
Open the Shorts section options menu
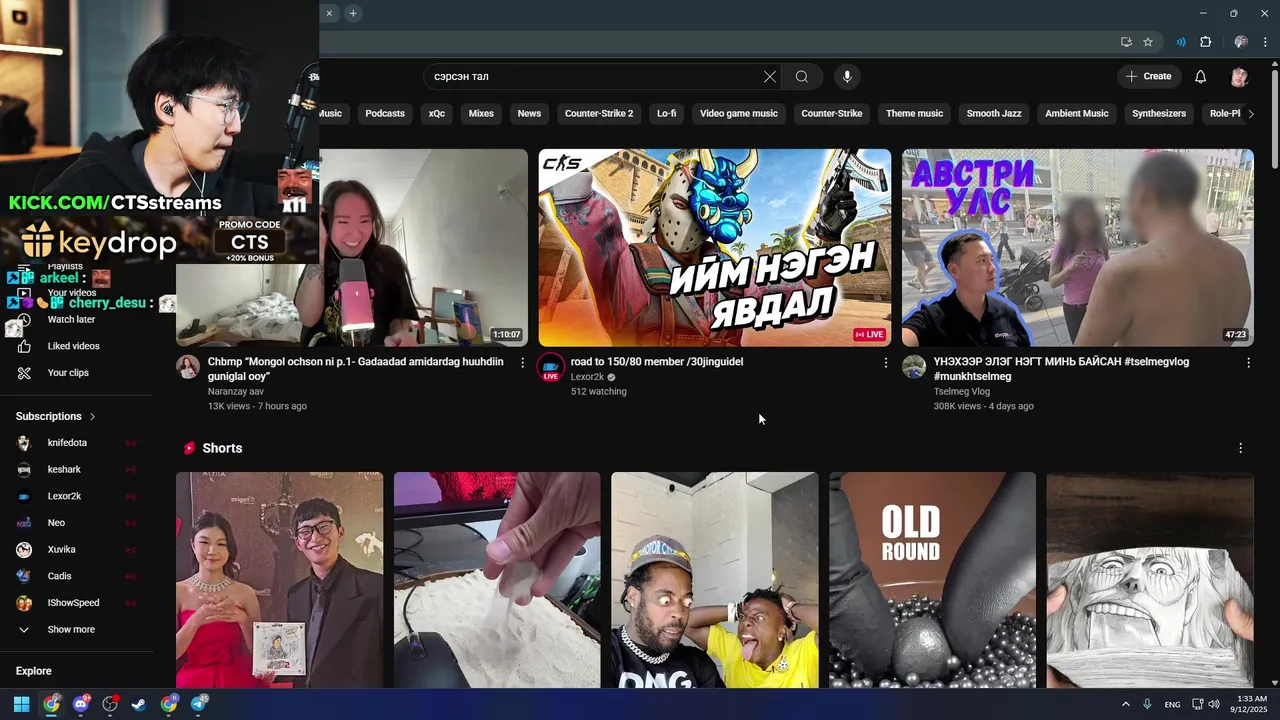click(1241, 448)
